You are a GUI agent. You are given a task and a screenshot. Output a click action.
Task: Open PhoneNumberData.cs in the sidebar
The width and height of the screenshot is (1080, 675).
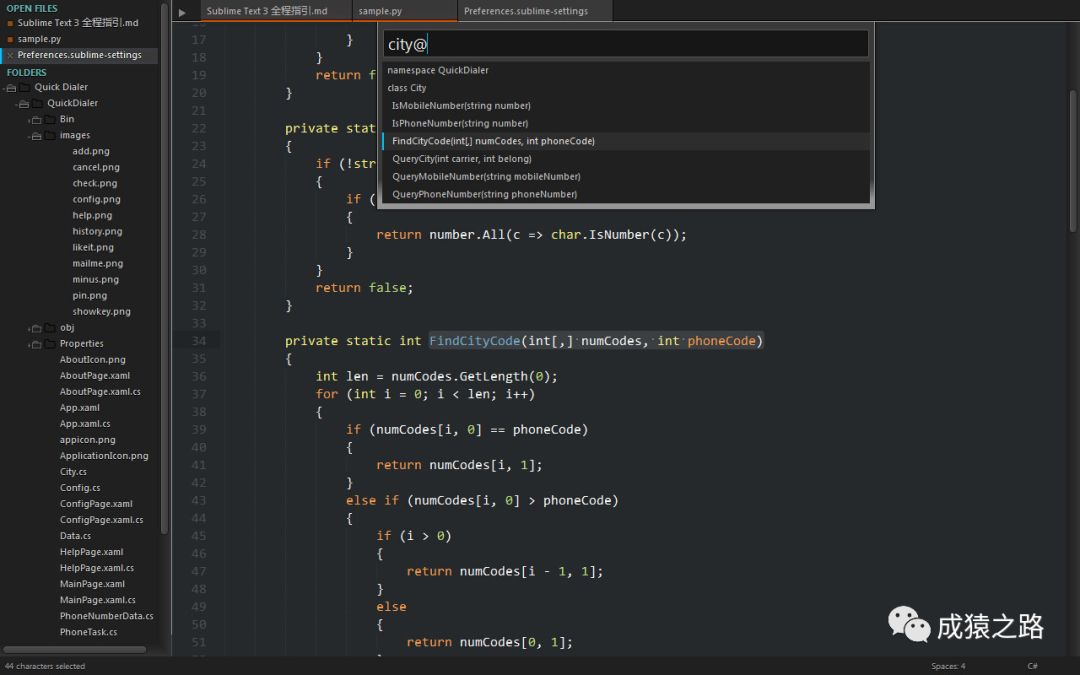click(106, 616)
